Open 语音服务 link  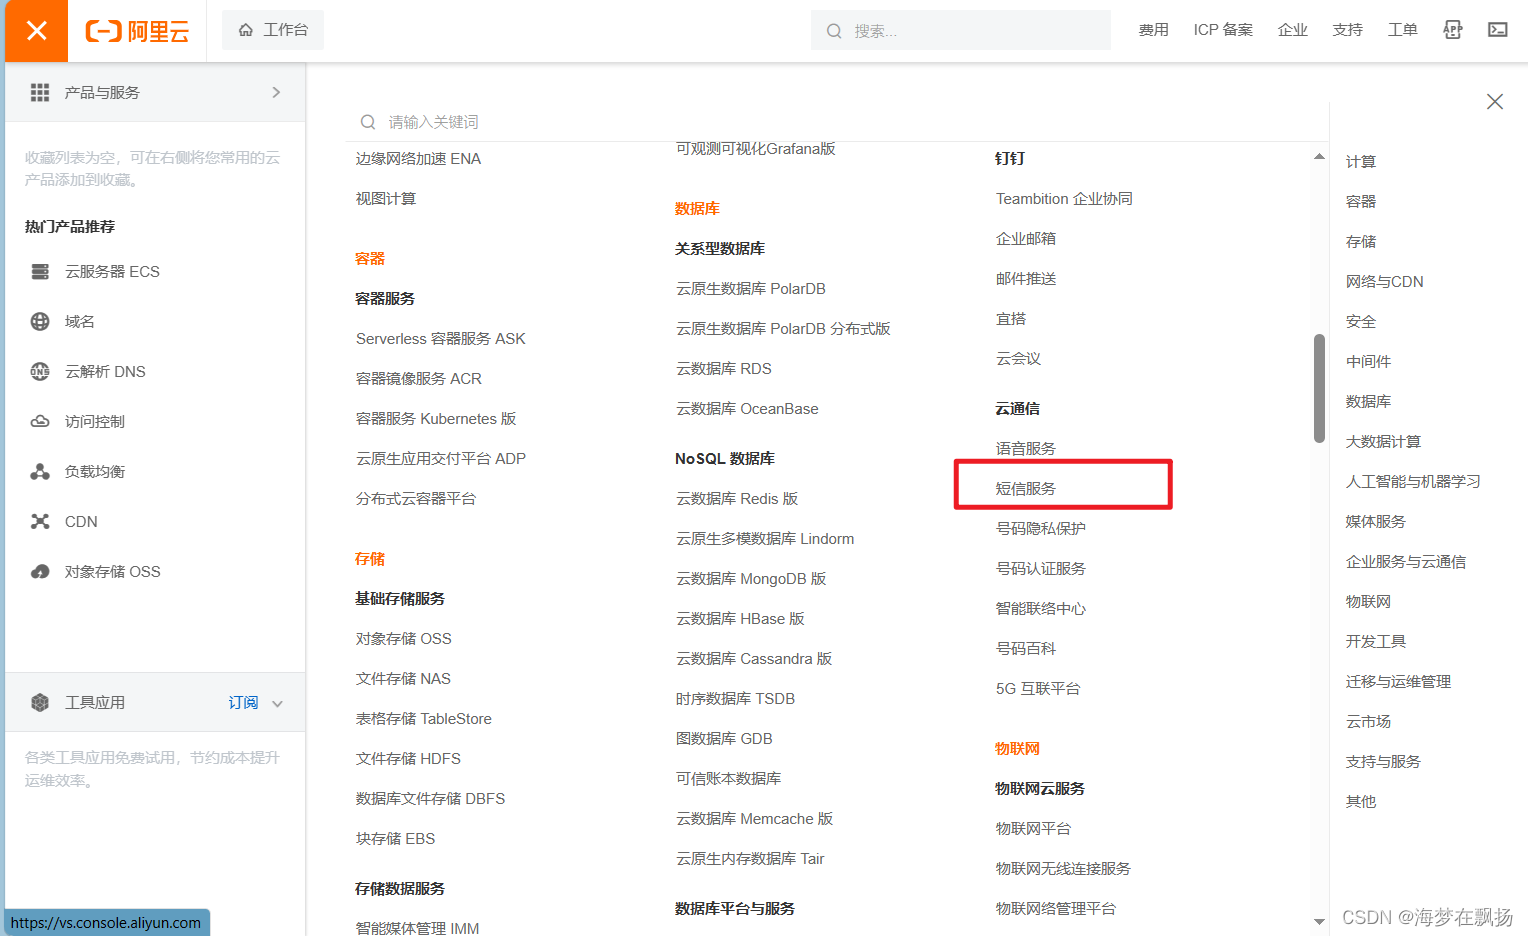(x=1026, y=448)
